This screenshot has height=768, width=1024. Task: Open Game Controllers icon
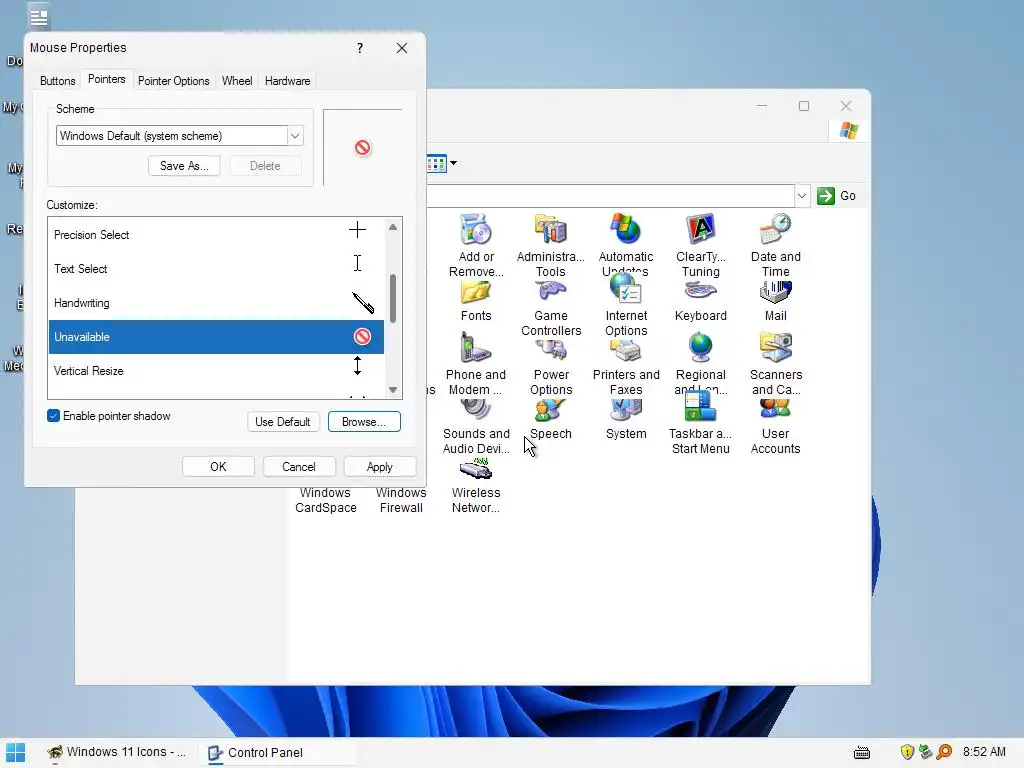click(551, 293)
